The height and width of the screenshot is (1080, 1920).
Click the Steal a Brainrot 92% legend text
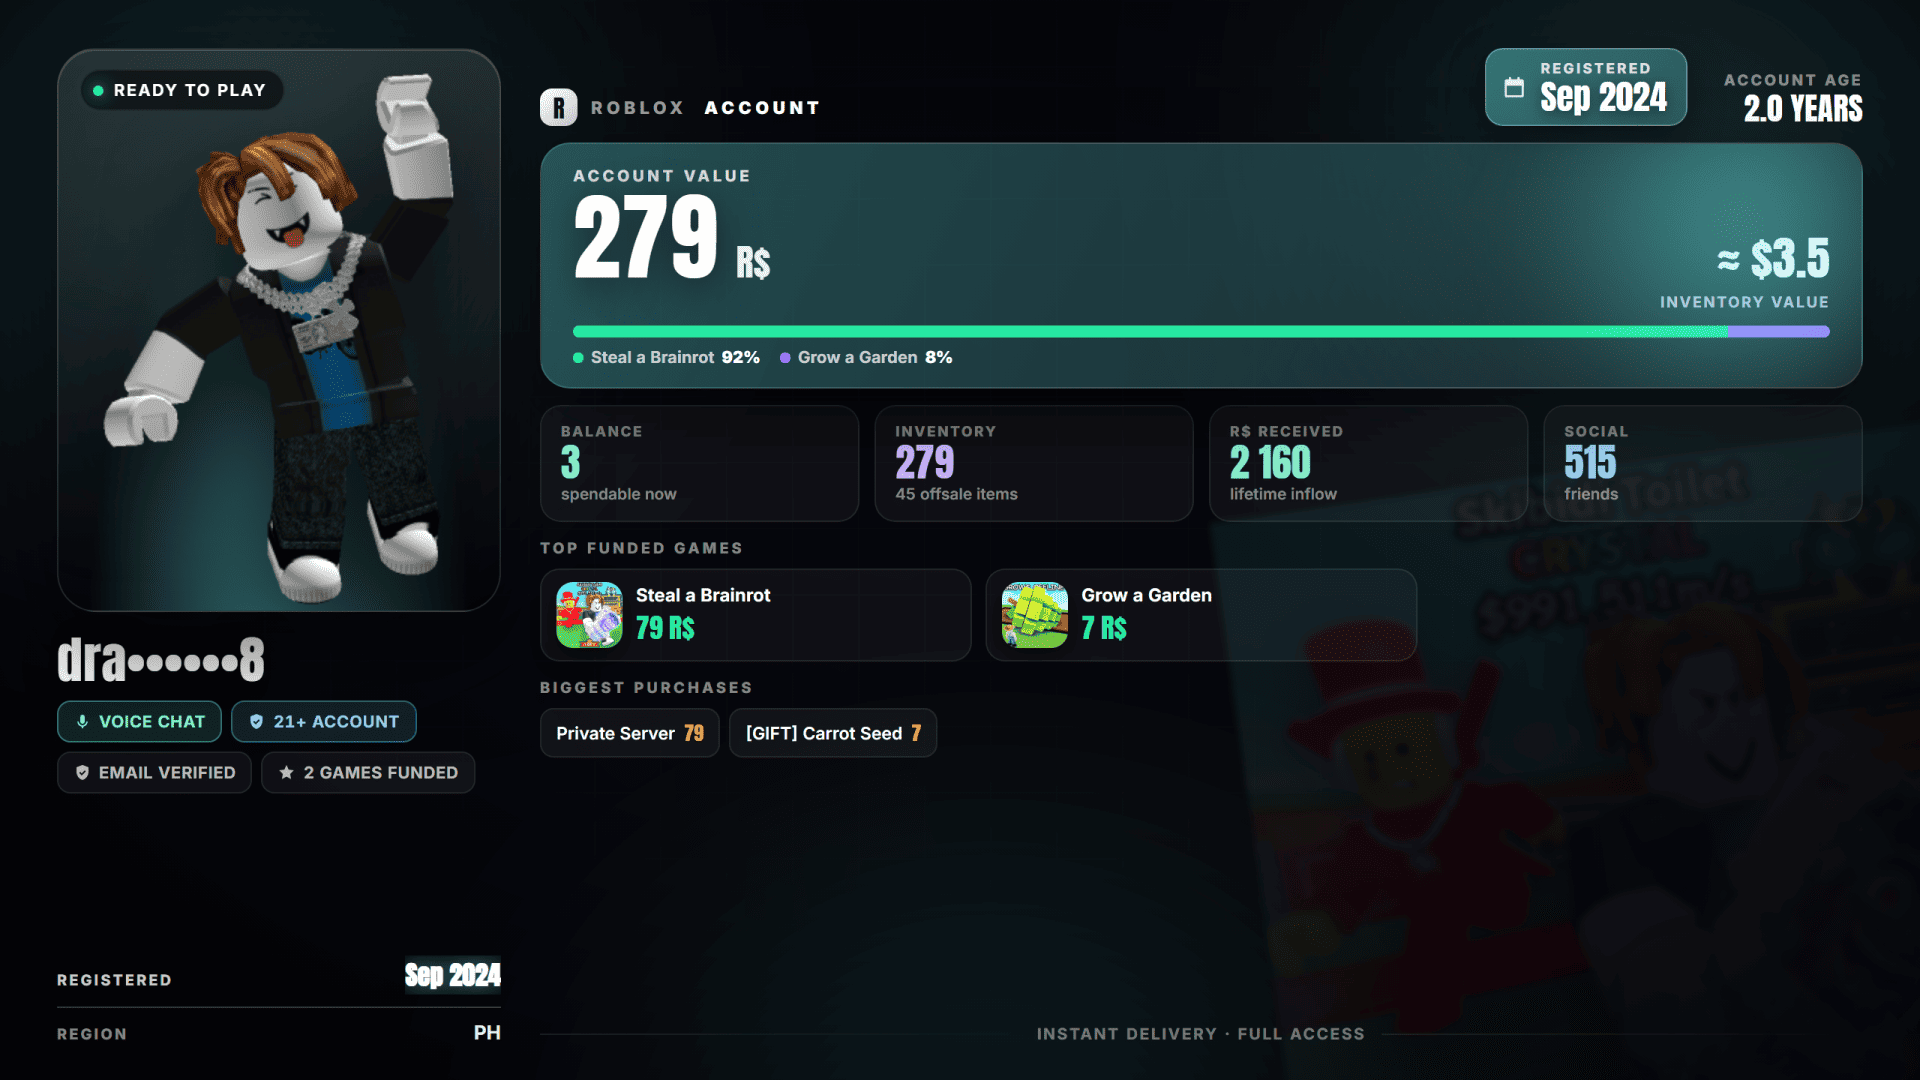click(x=675, y=357)
